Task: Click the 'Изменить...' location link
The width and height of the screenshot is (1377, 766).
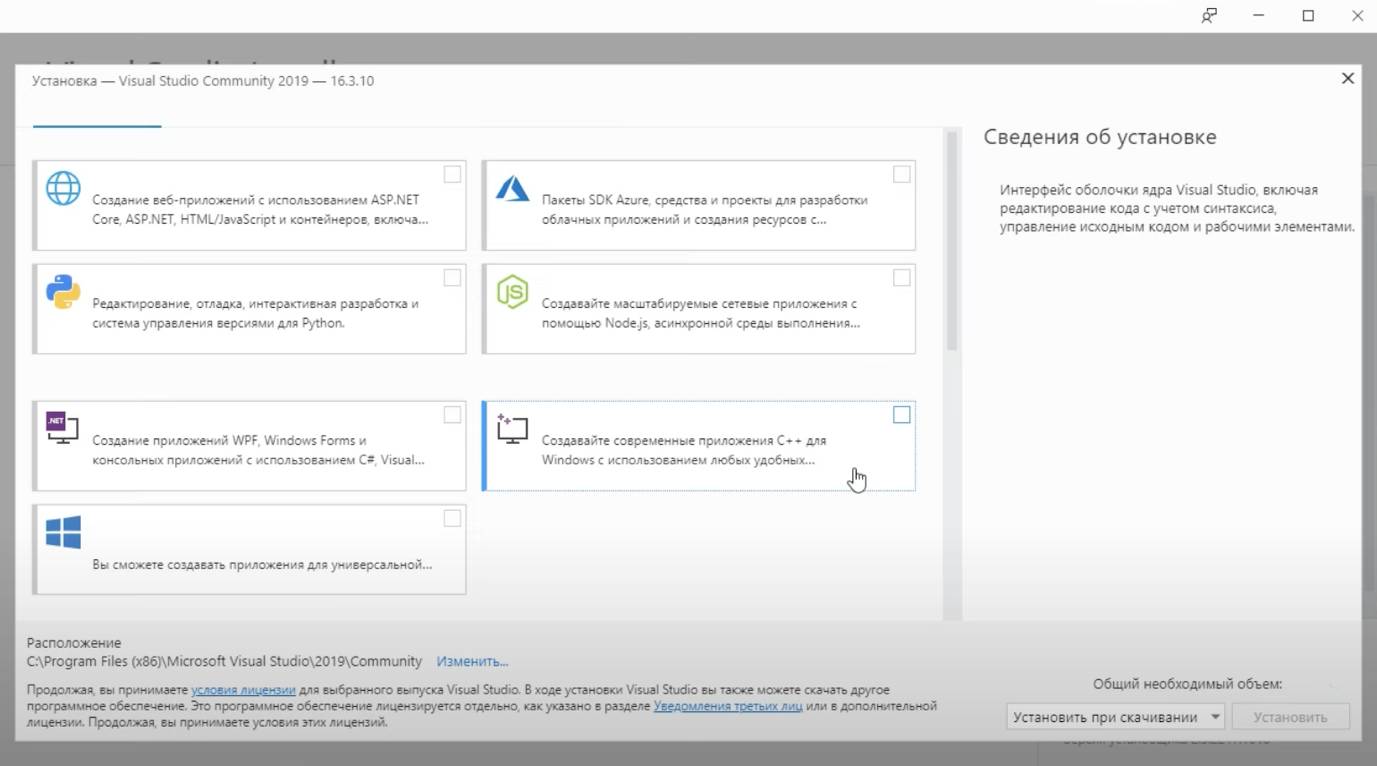Action: click(472, 661)
